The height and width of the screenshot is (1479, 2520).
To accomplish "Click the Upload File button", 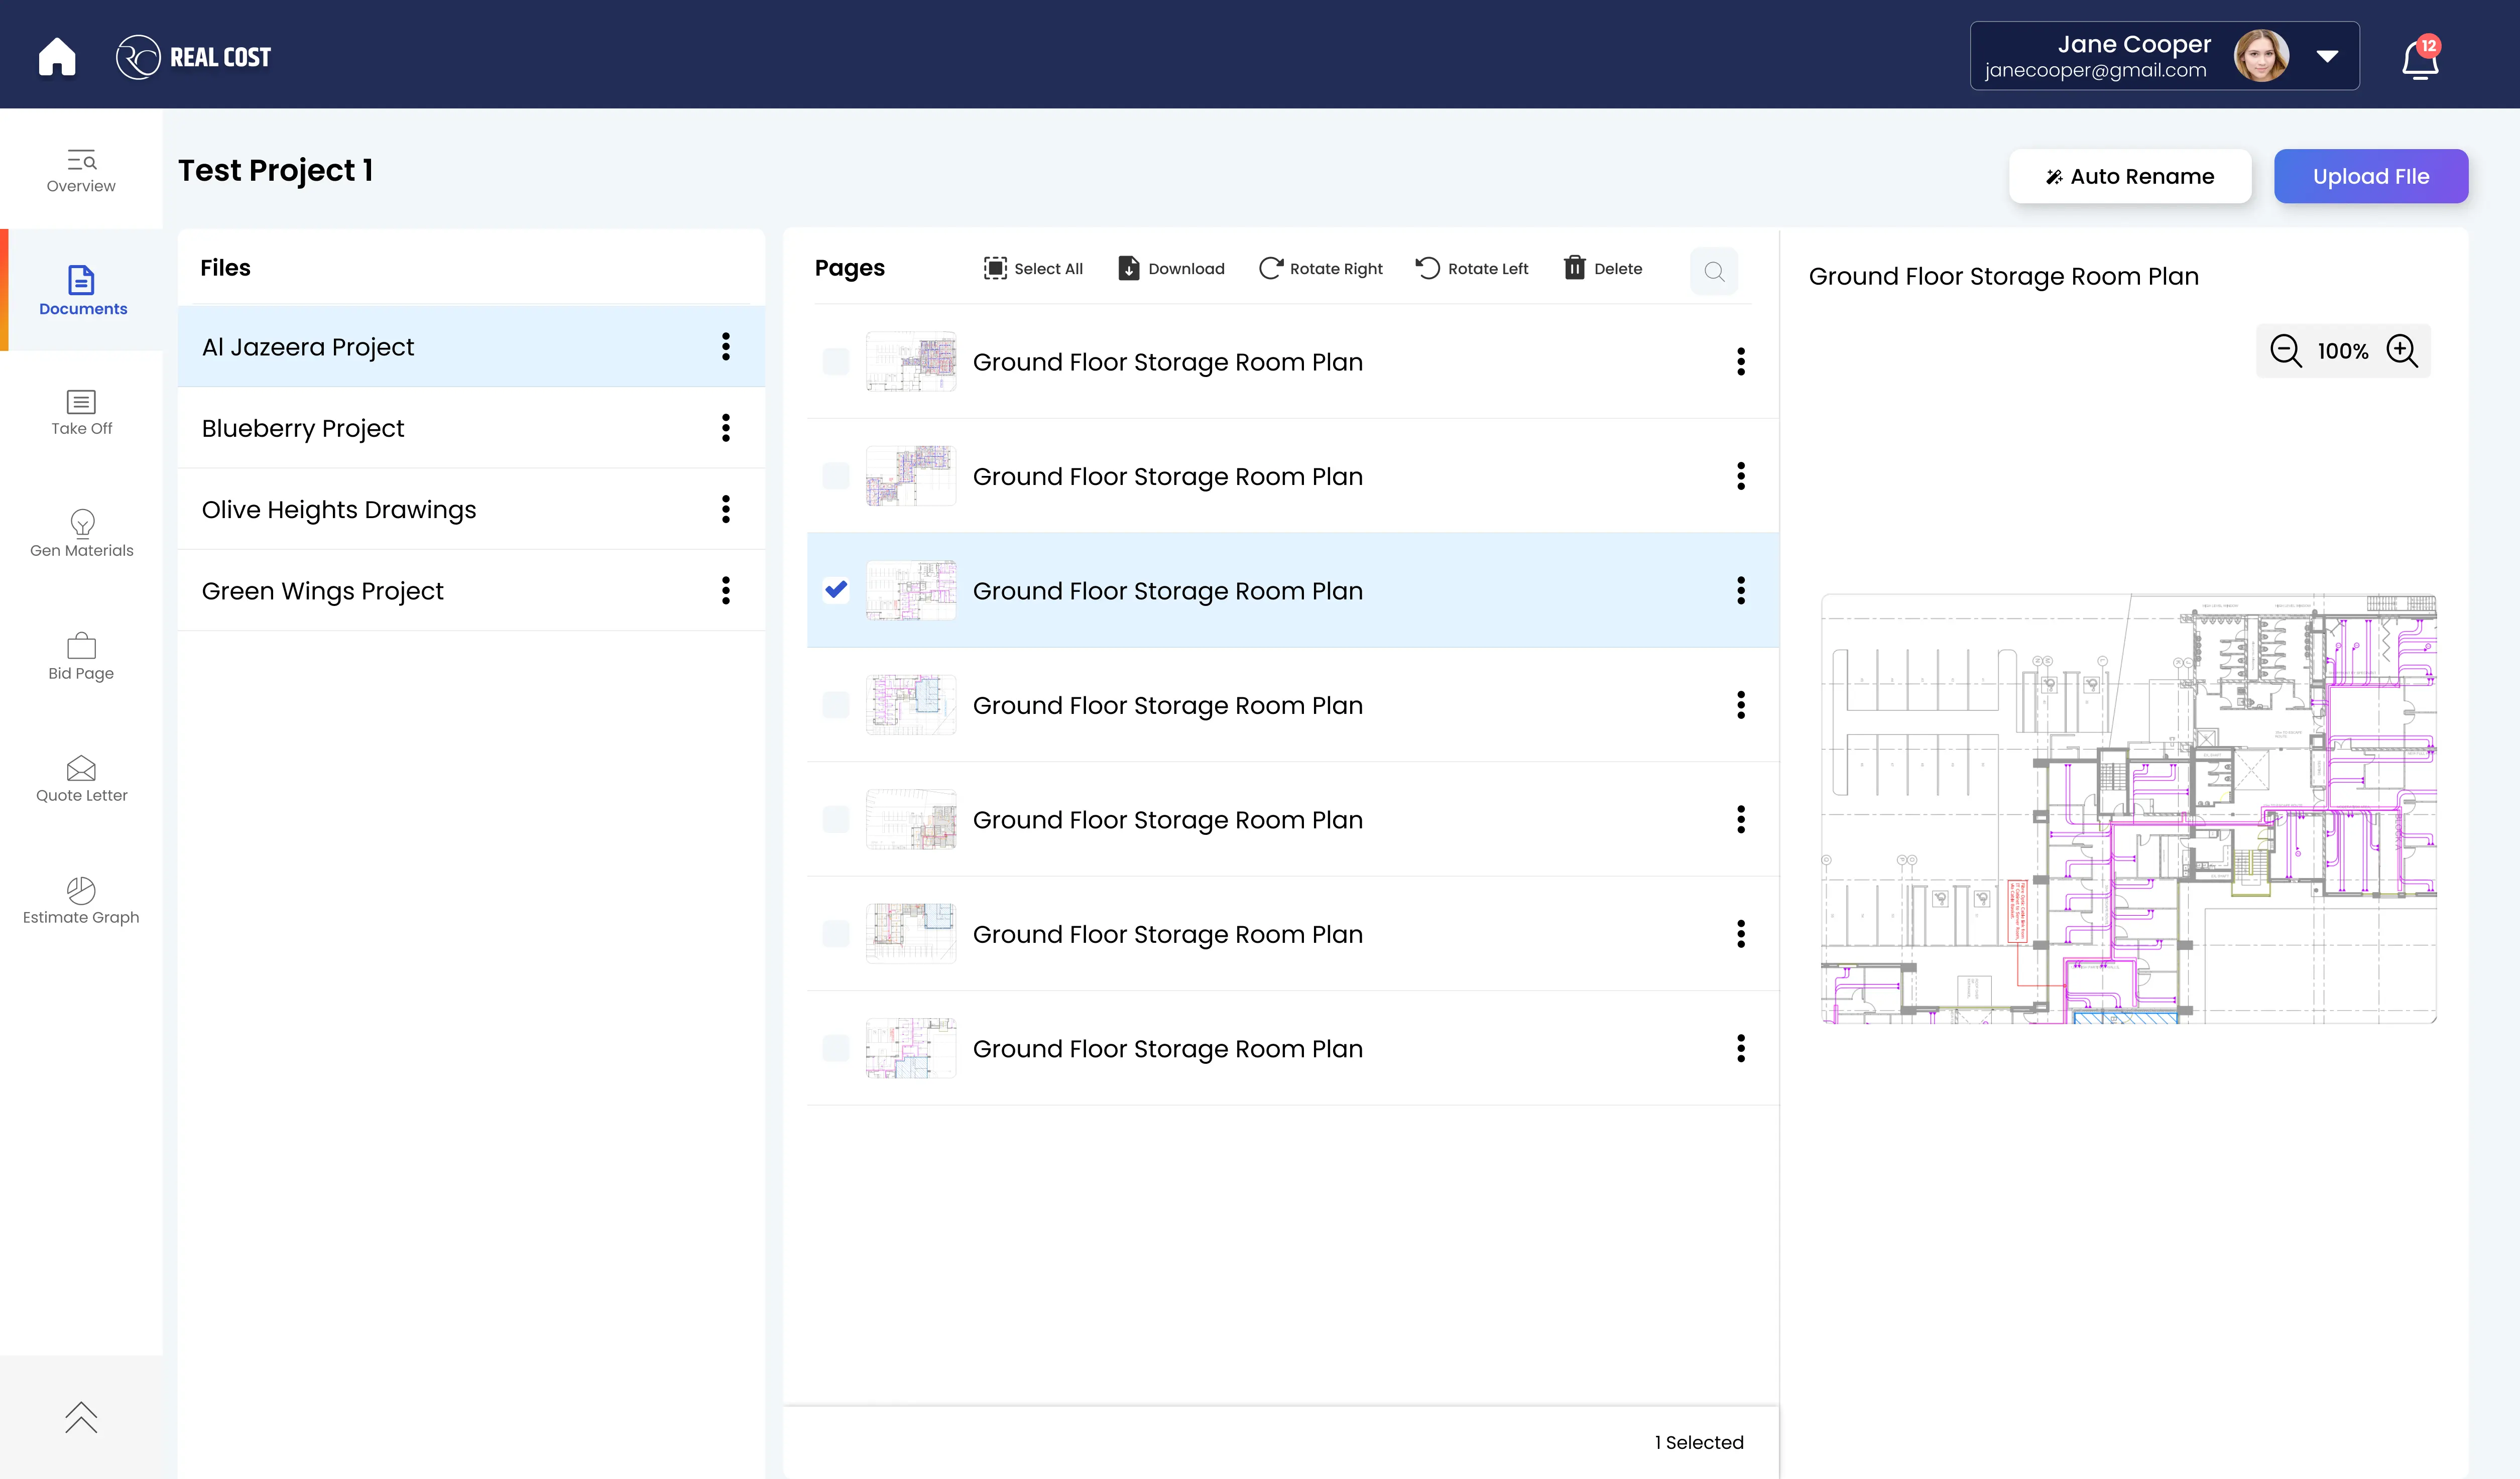I will click(2371, 176).
